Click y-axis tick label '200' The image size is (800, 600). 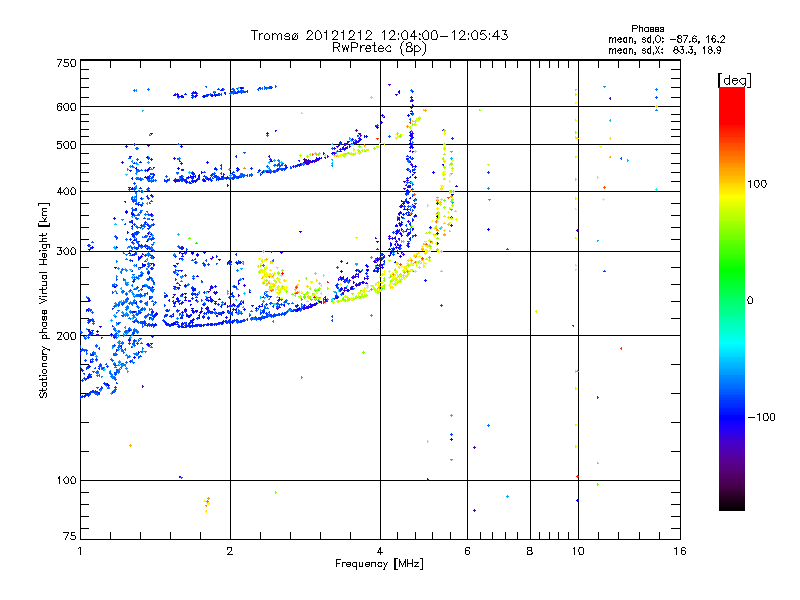coord(66,336)
